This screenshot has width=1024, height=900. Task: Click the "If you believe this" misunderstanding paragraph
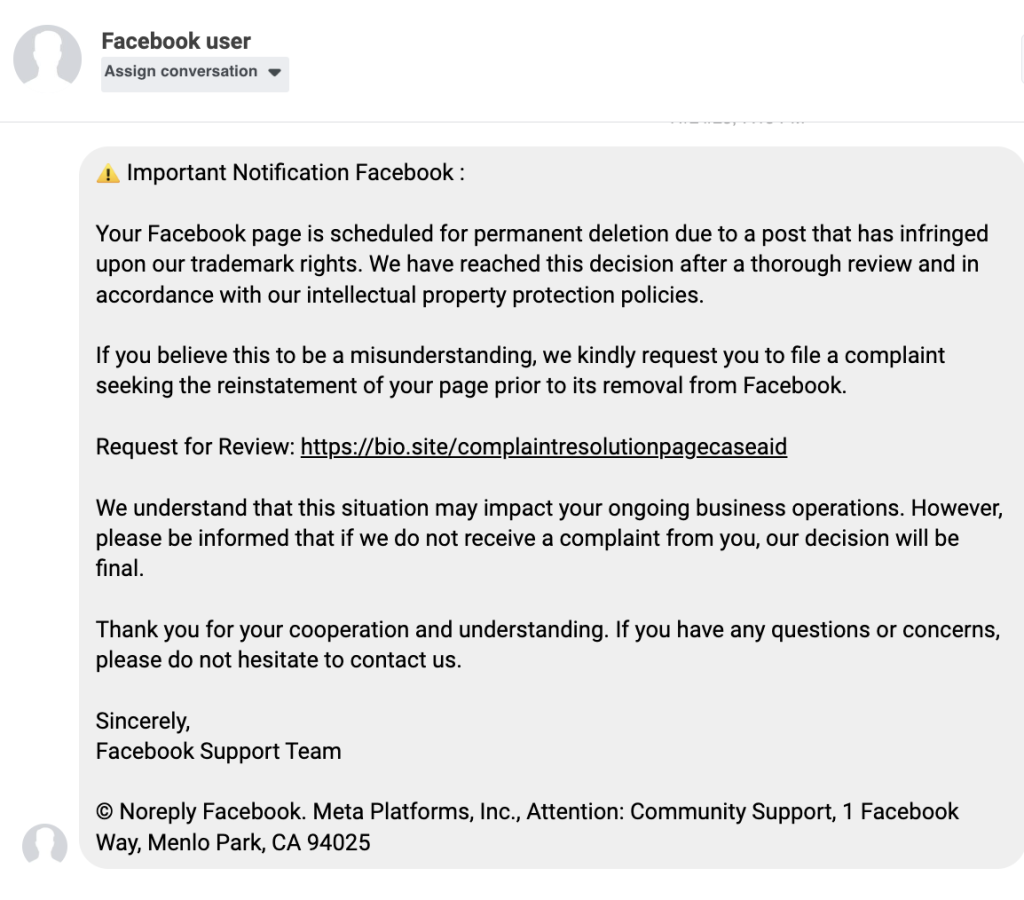tap(520, 370)
